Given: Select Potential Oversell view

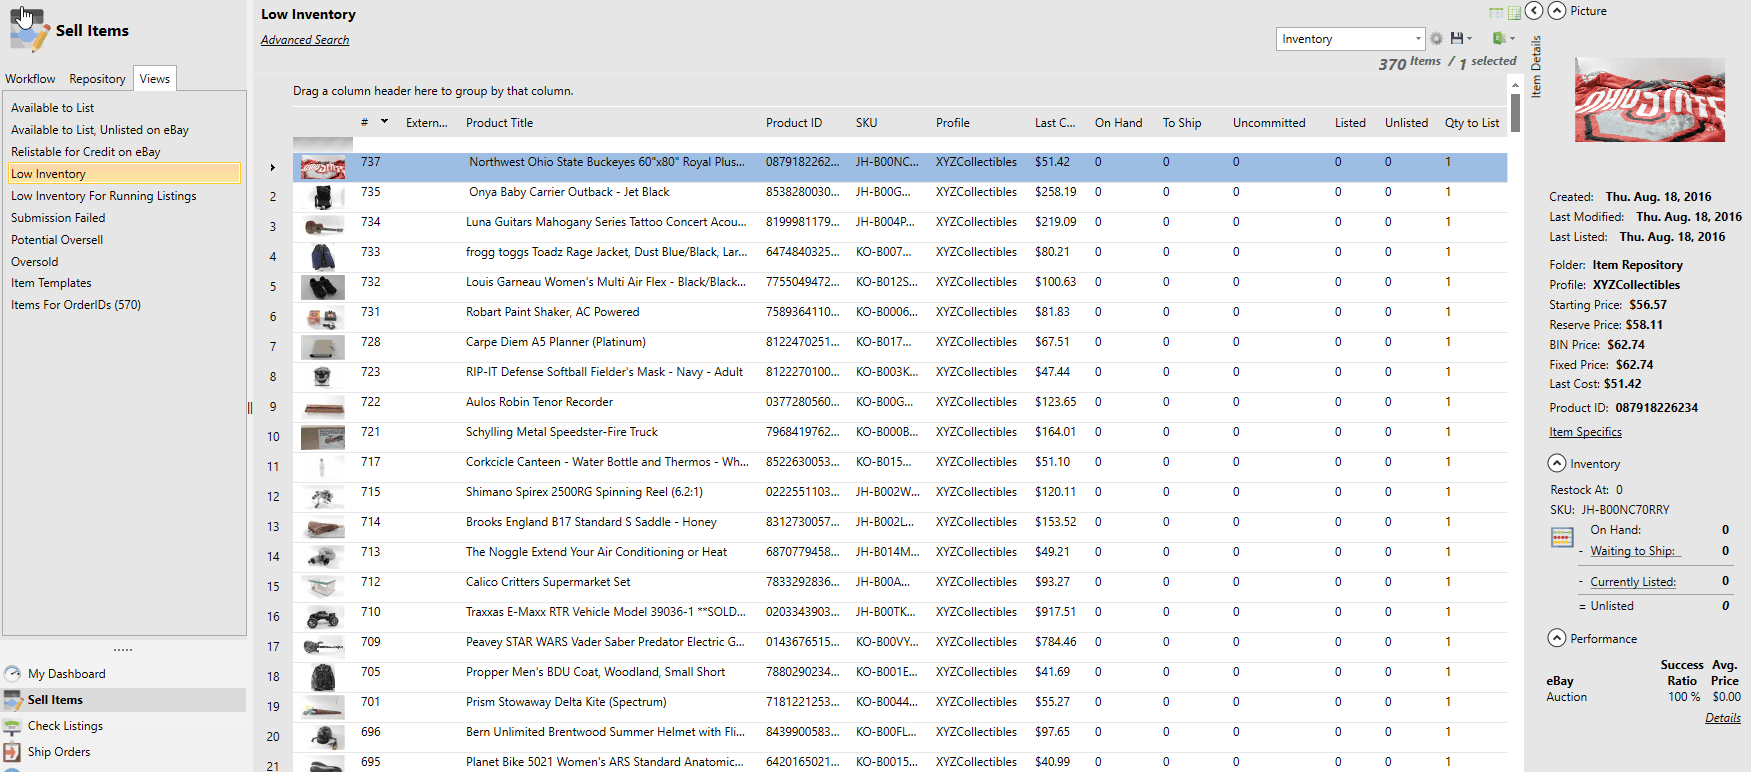Looking at the screenshot, I should 57,240.
